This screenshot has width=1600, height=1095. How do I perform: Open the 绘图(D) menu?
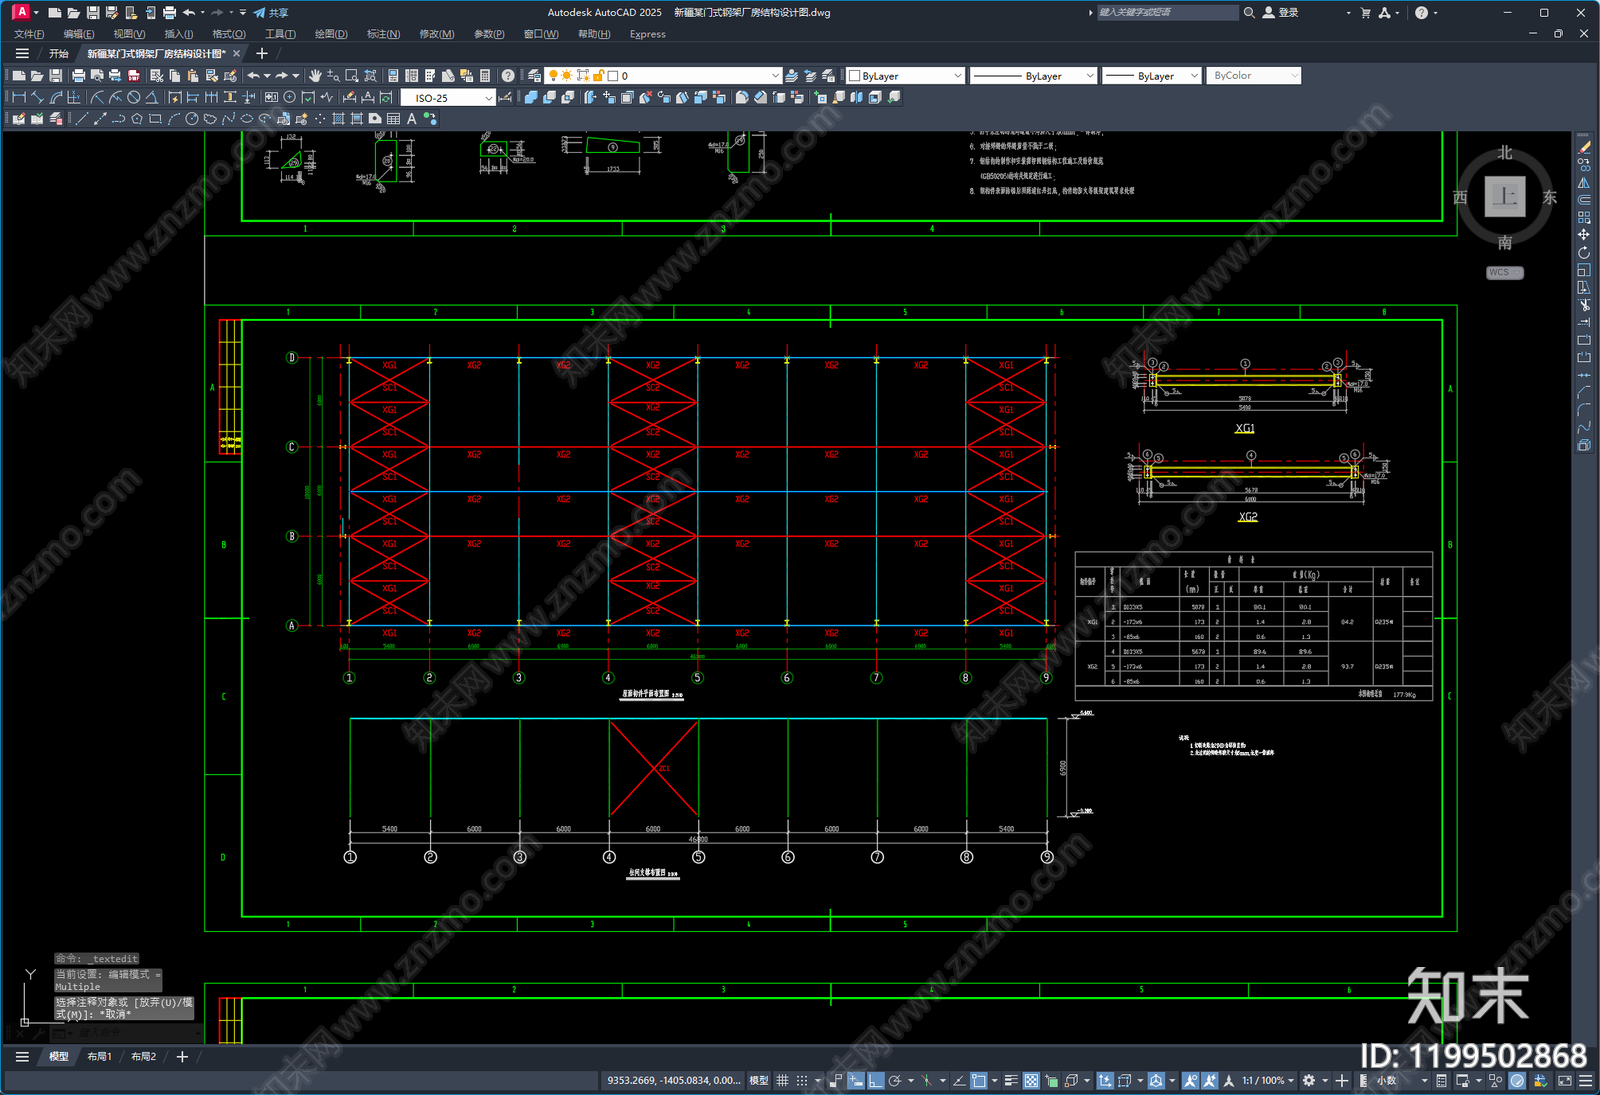tap(331, 34)
